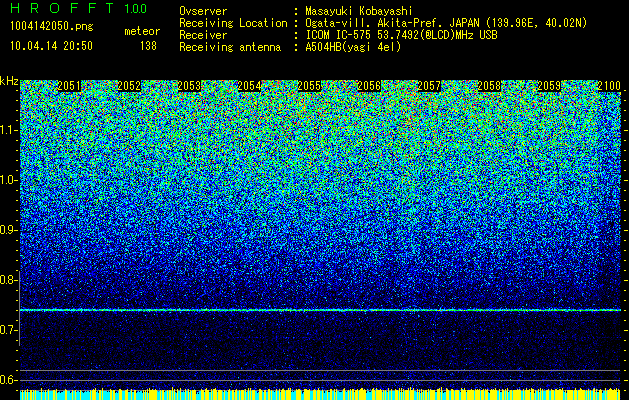Click the 0.8 kHz axis label
The image size is (629, 400).
8,280
